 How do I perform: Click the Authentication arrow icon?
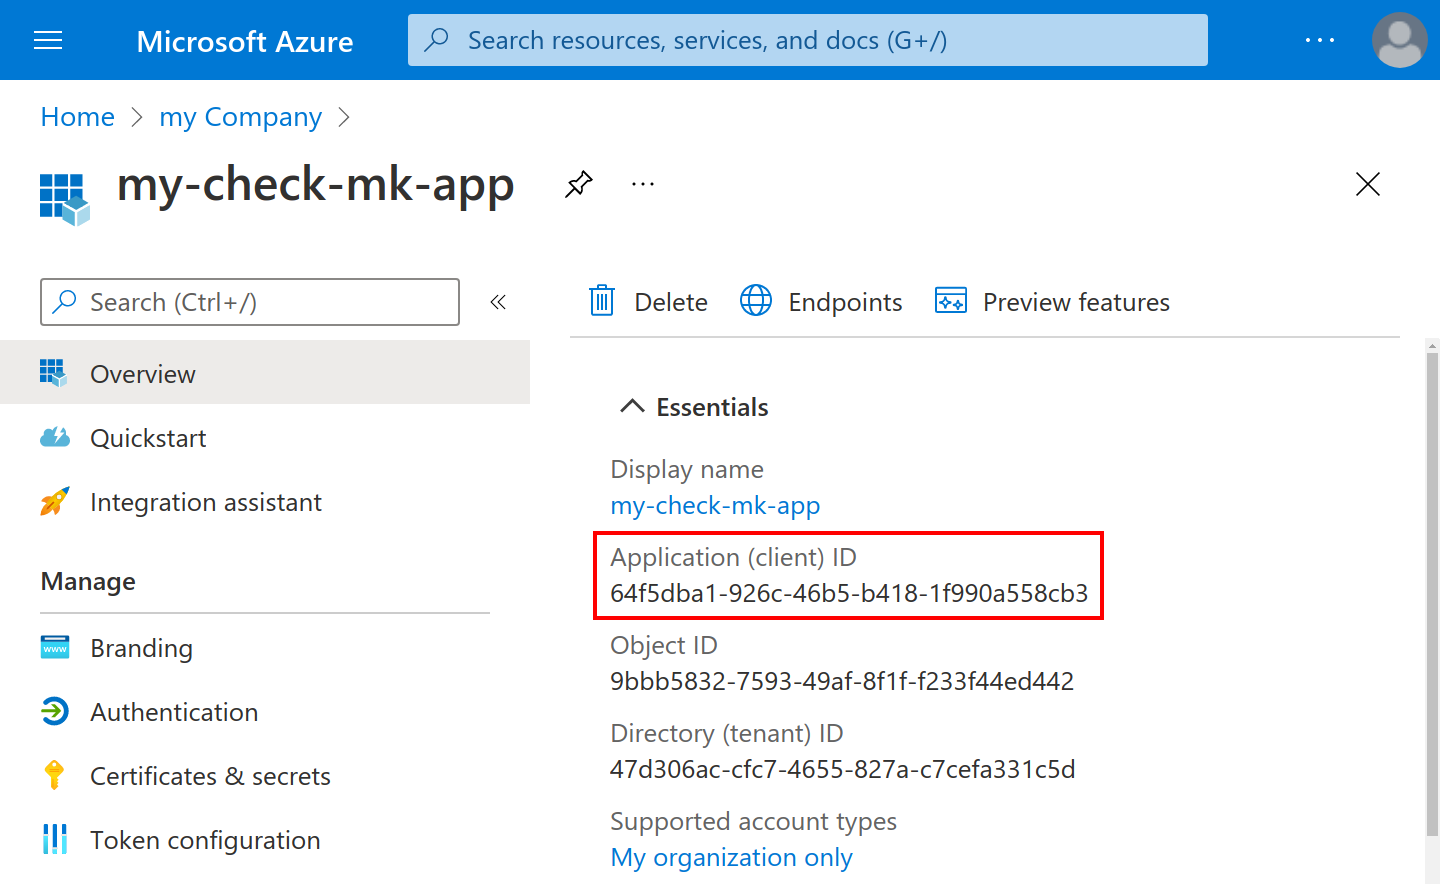point(55,711)
